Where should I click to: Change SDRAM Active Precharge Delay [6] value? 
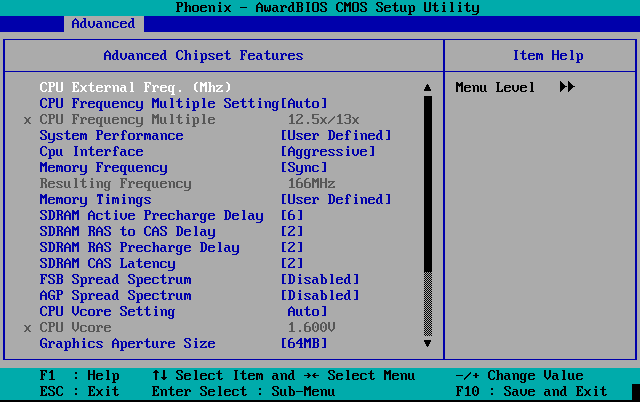pyautogui.click(x=292, y=215)
